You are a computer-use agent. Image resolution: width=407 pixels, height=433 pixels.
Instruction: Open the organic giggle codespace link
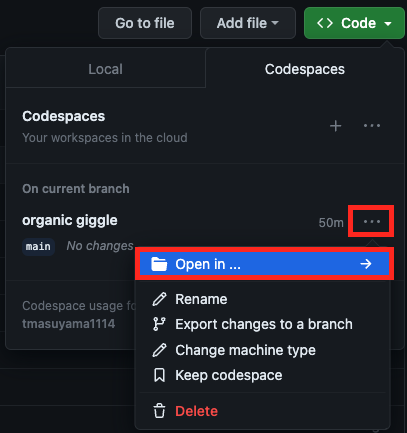point(70,220)
